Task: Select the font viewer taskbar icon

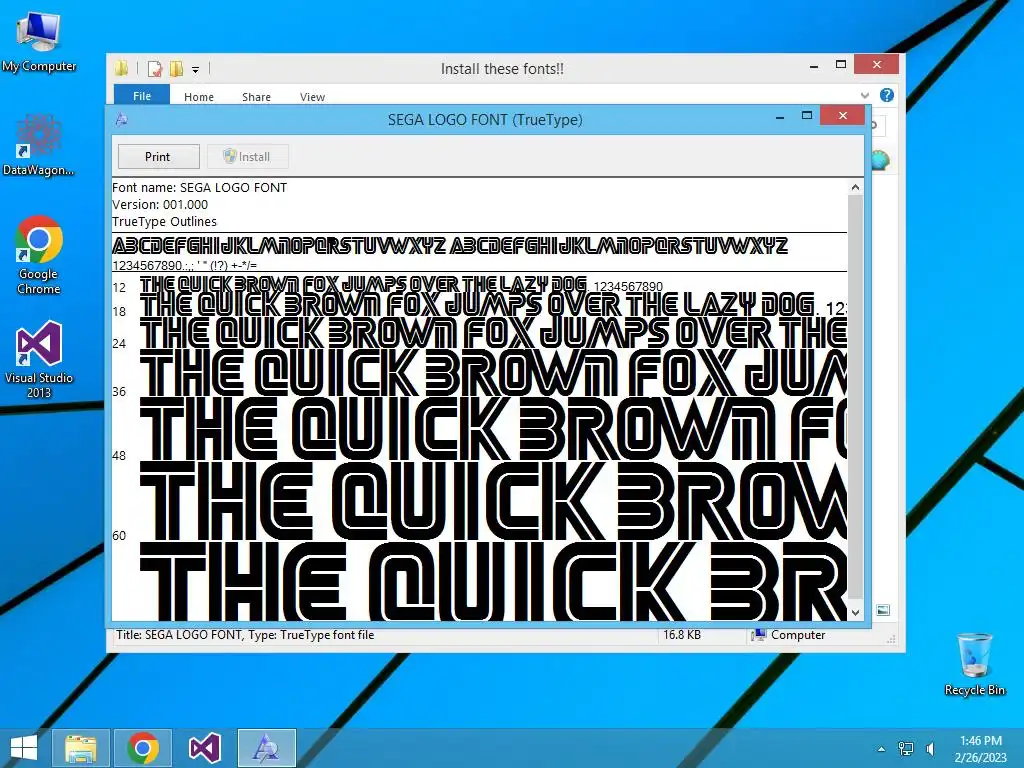Action: (x=266, y=748)
